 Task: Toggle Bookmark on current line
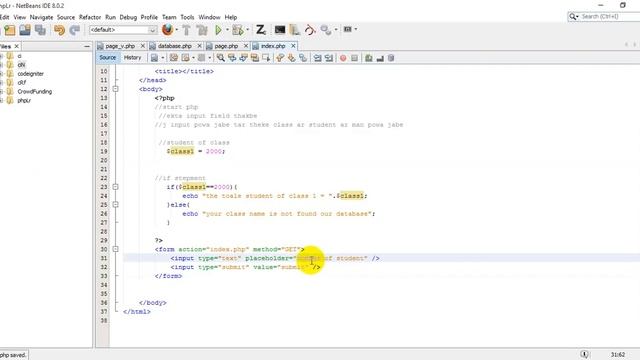coord(303,58)
